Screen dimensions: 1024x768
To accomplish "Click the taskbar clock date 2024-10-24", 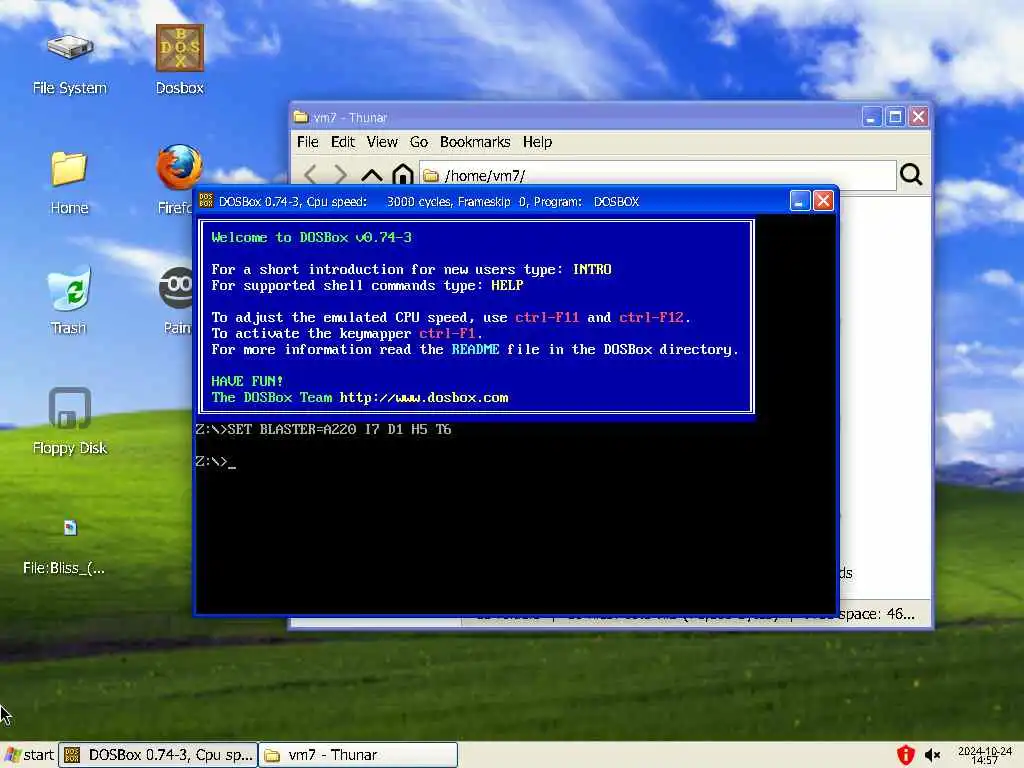I will 985,751.
